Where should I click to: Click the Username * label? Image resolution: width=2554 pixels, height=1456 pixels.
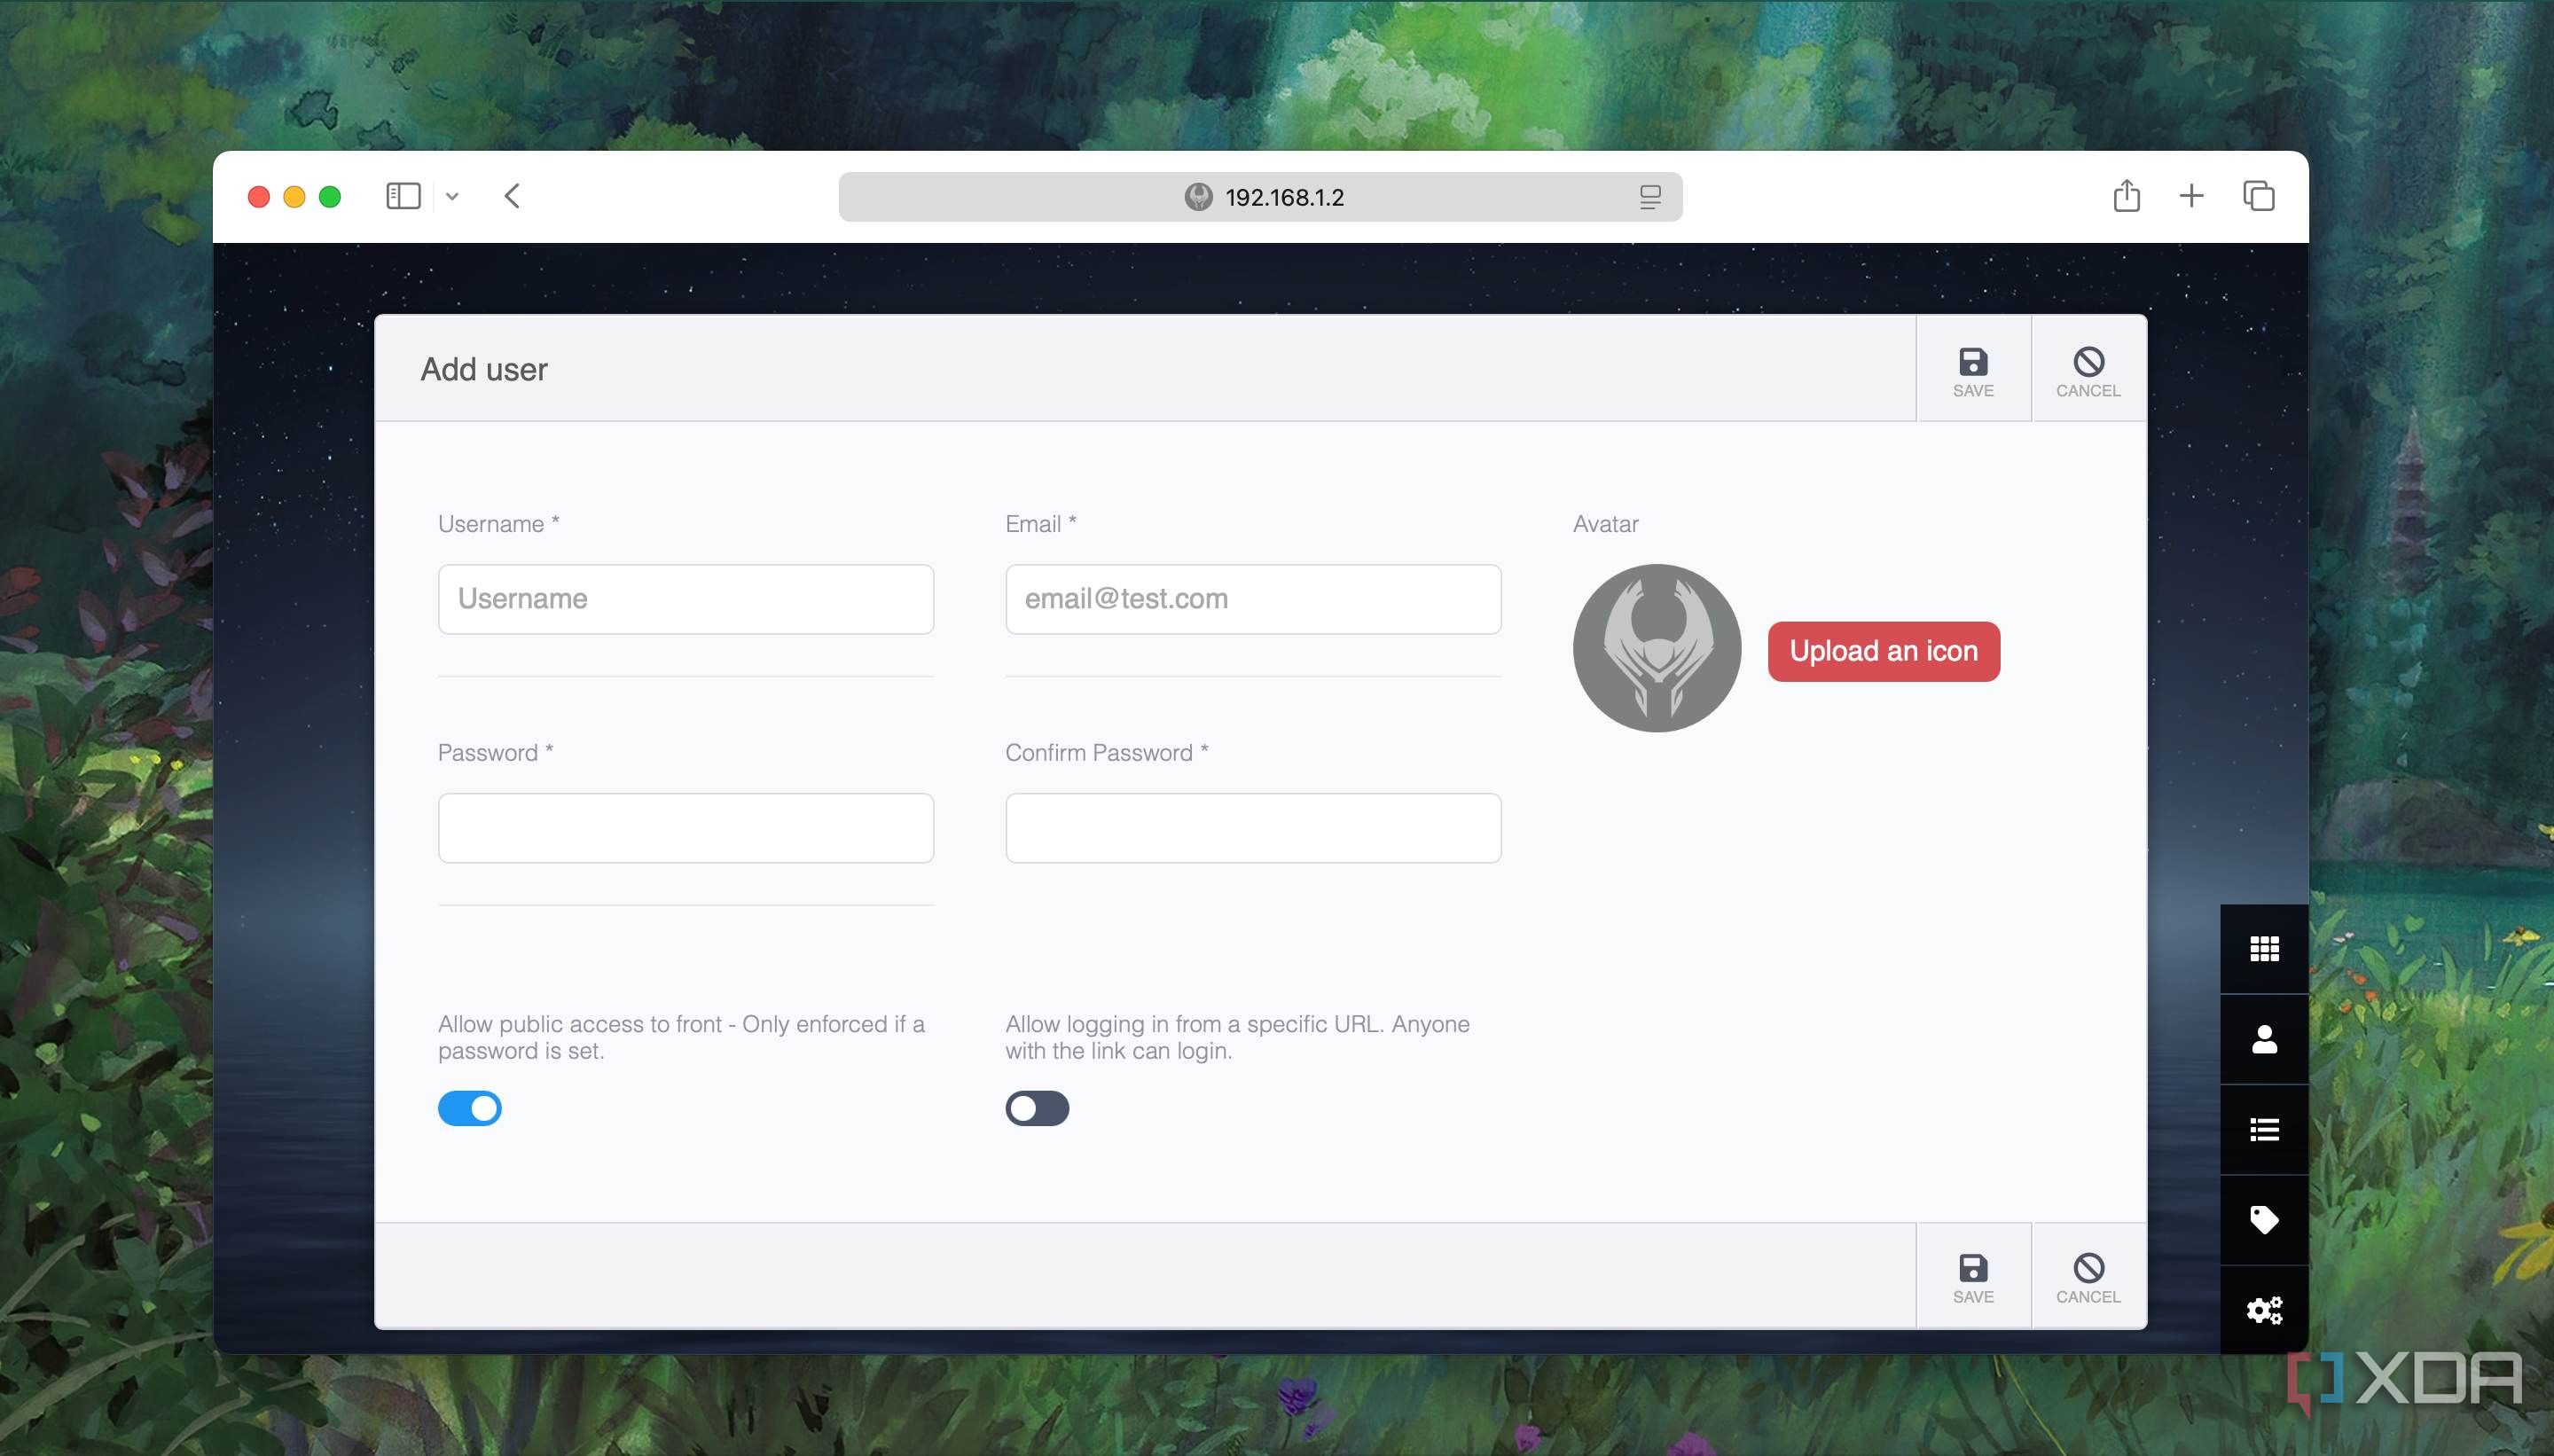coord(499,524)
